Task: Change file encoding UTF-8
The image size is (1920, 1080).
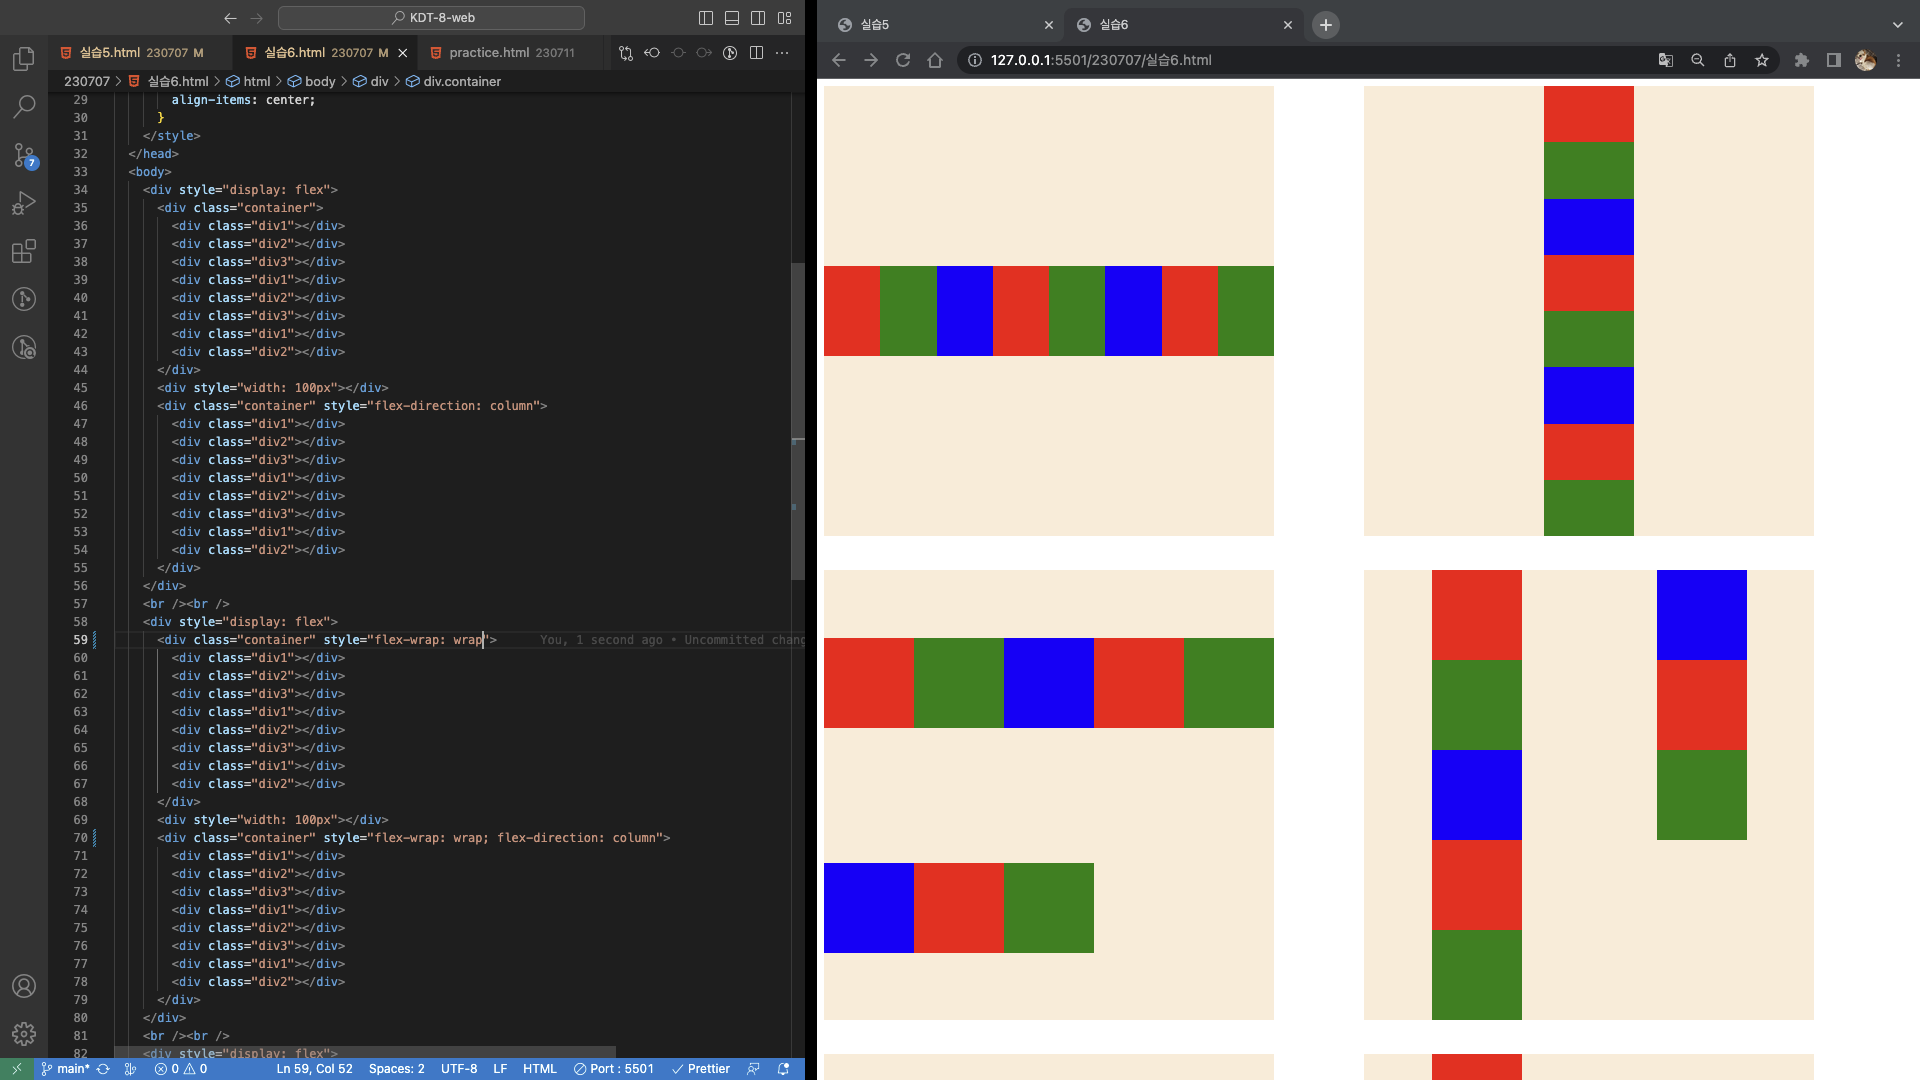Action: click(459, 1069)
